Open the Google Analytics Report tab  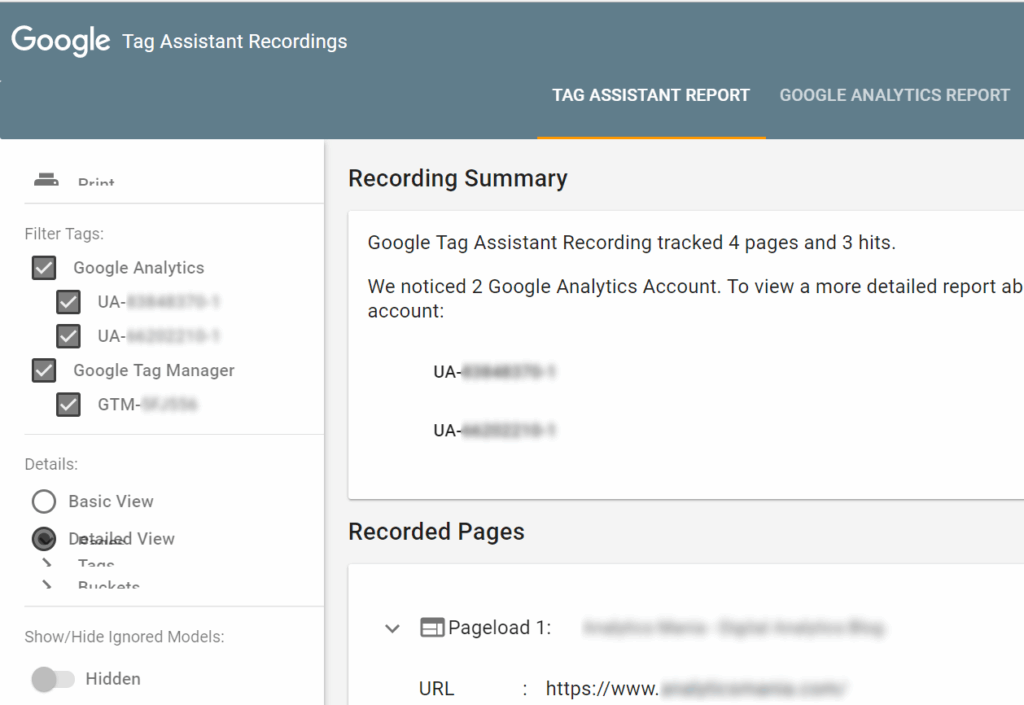(895, 95)
